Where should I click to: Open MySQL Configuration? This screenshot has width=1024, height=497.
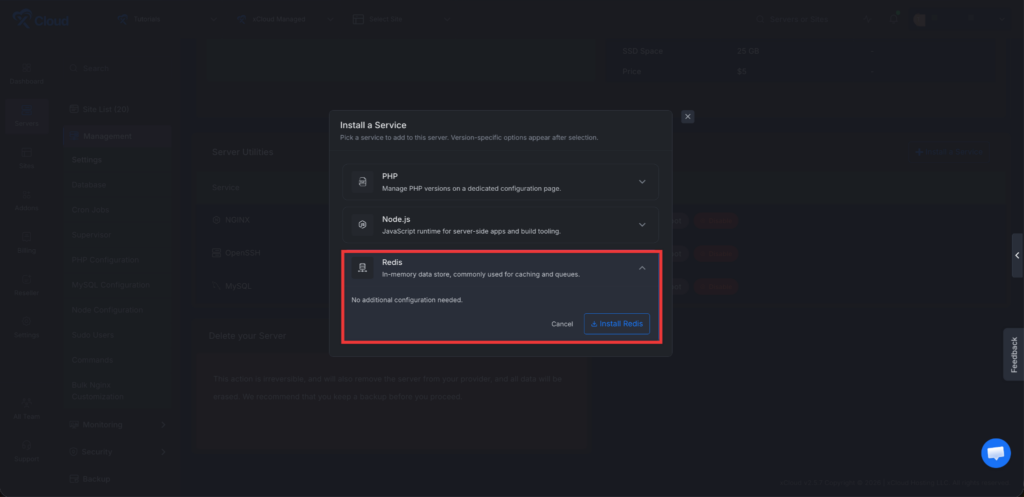point(110,285)
